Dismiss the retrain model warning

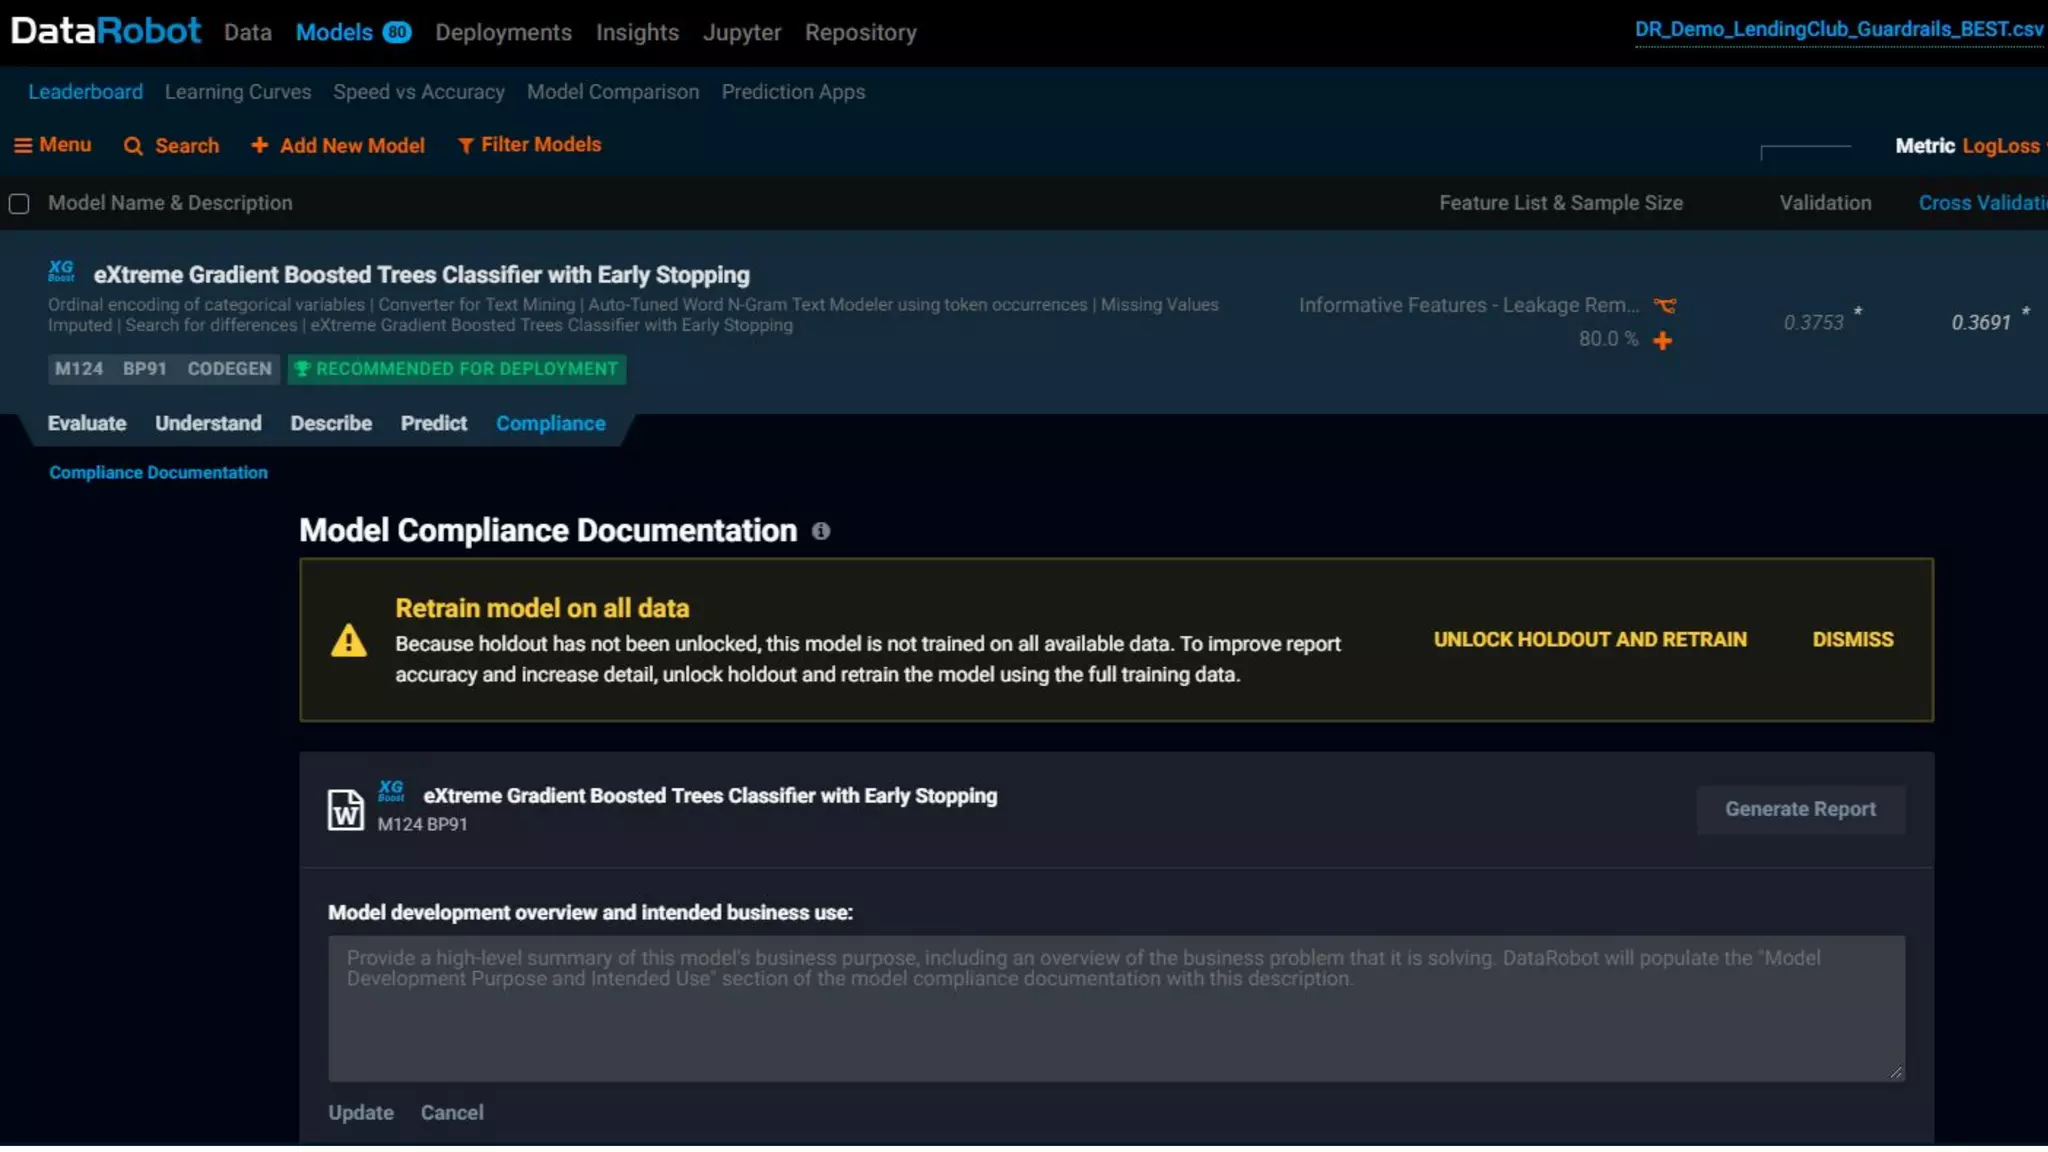point(1852,640)
